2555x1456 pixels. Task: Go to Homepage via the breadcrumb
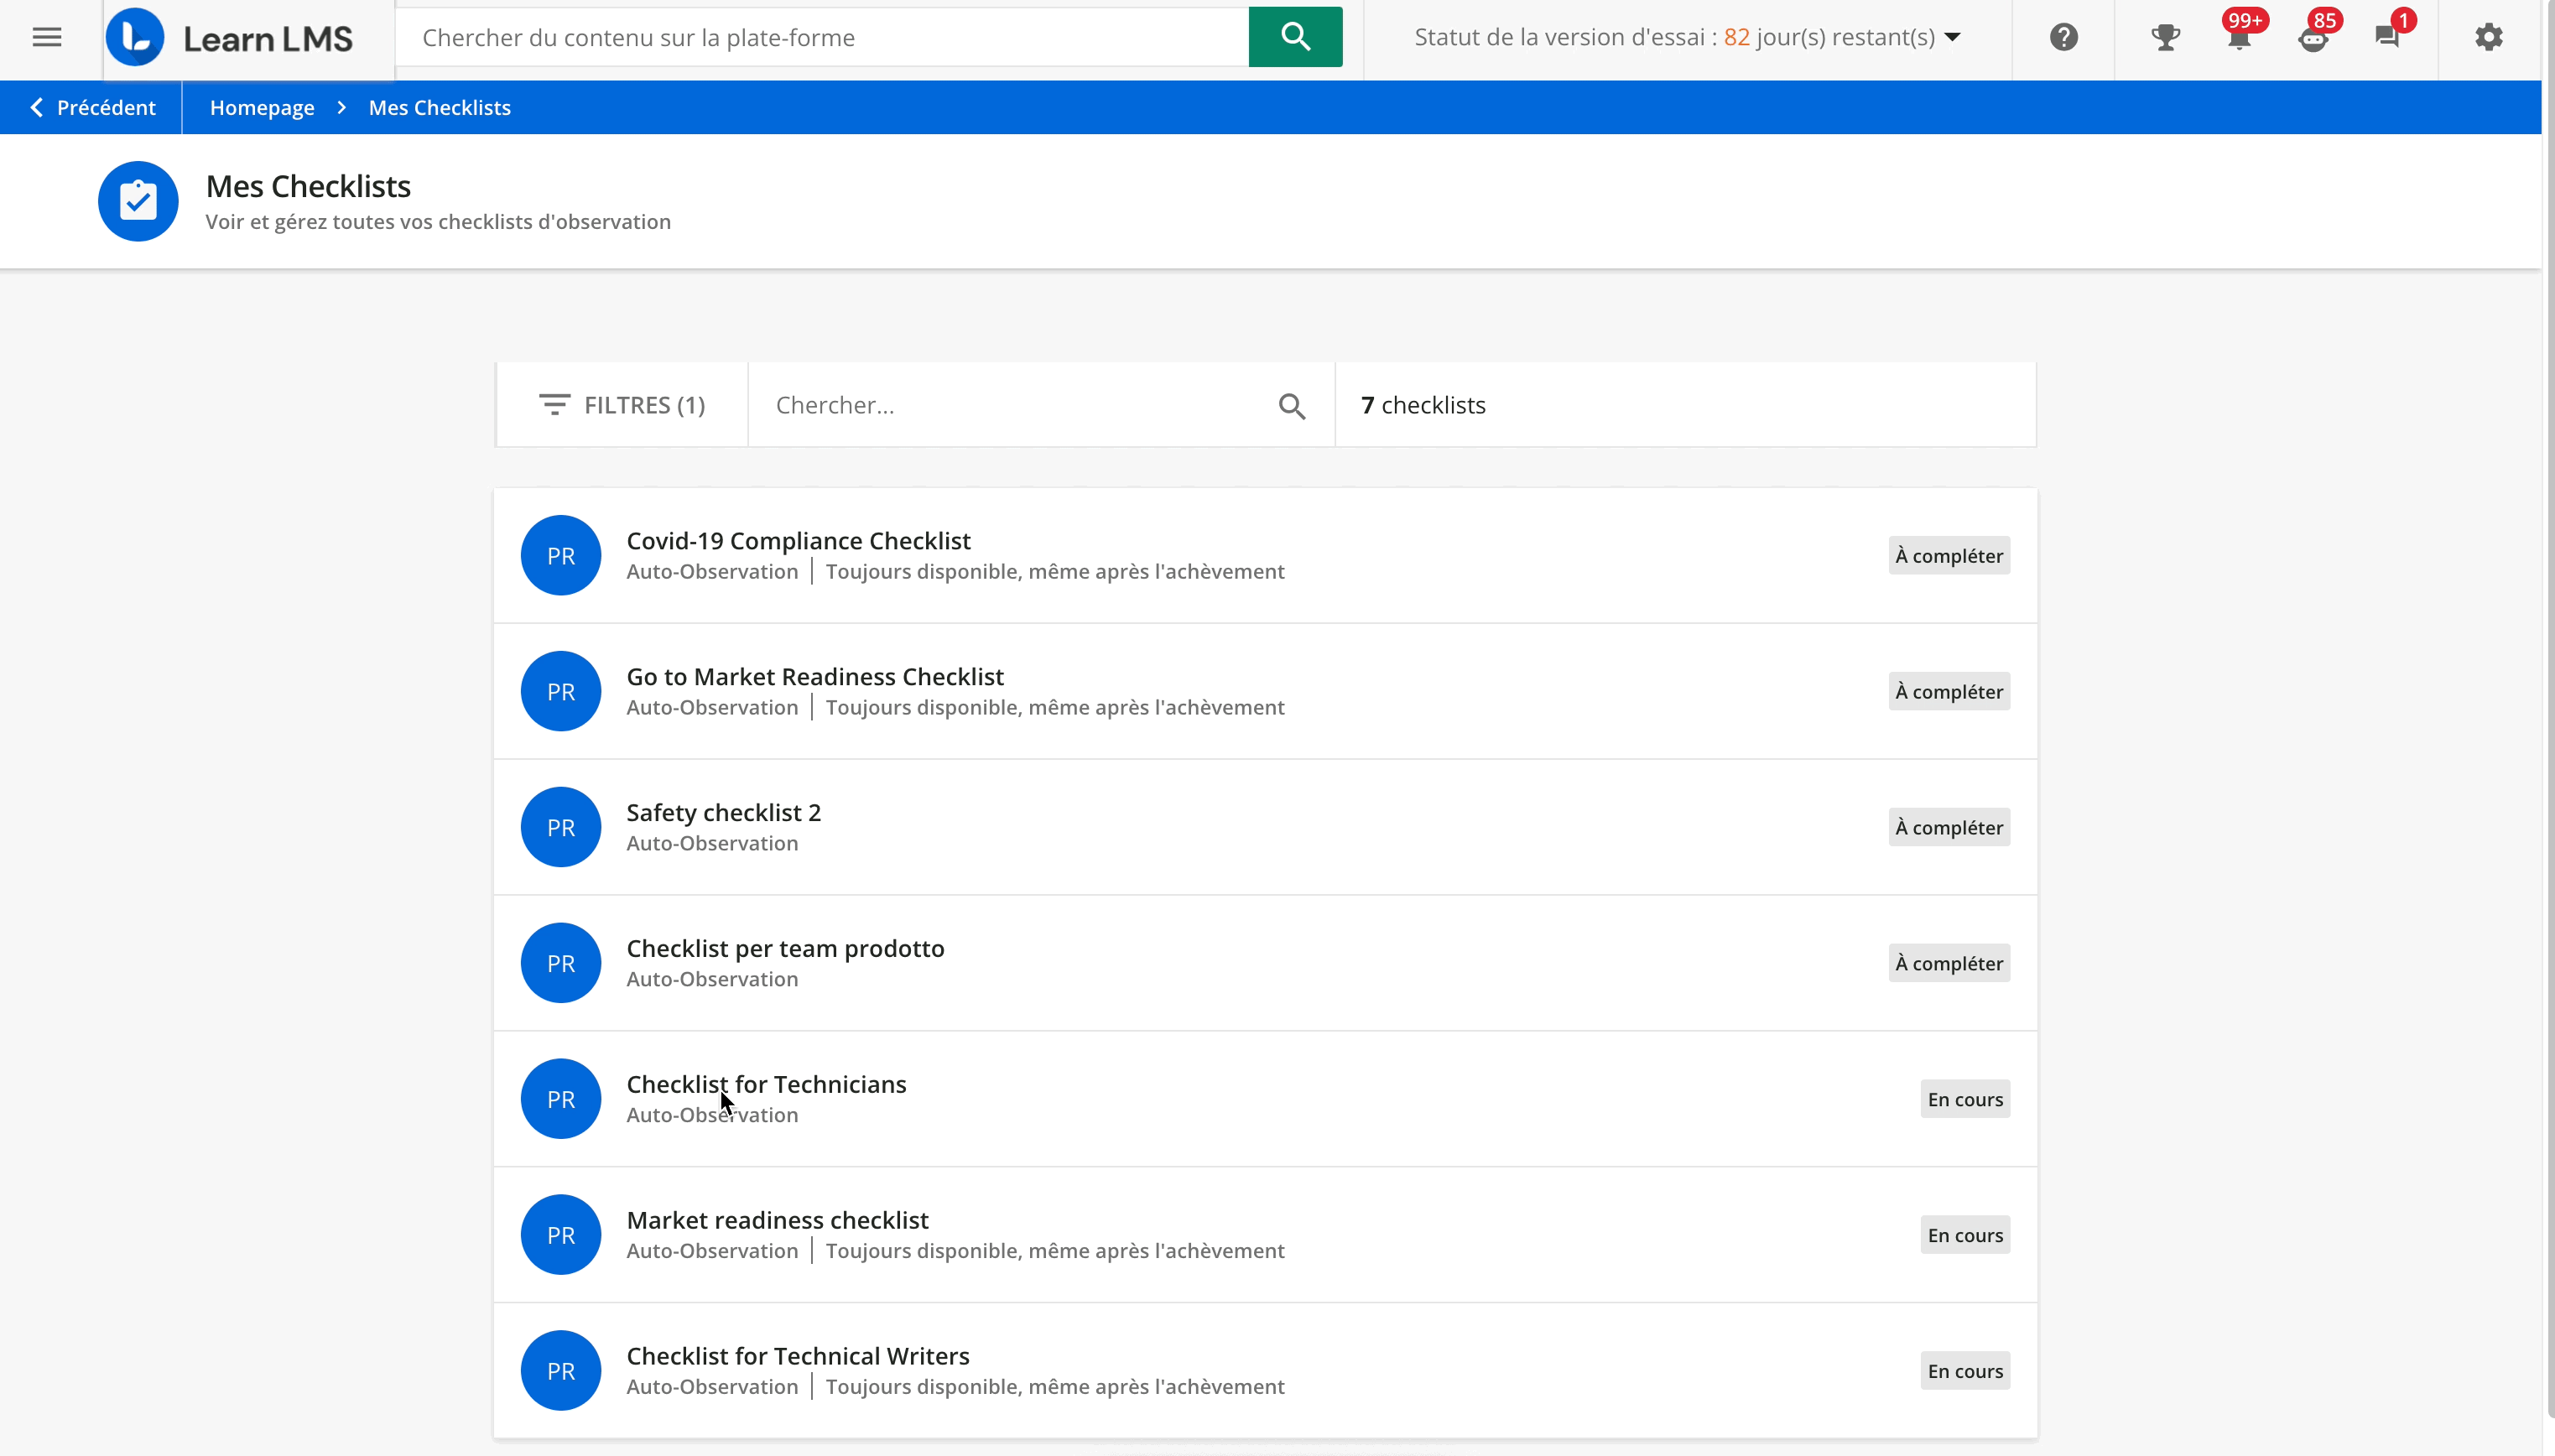point(263,107)
